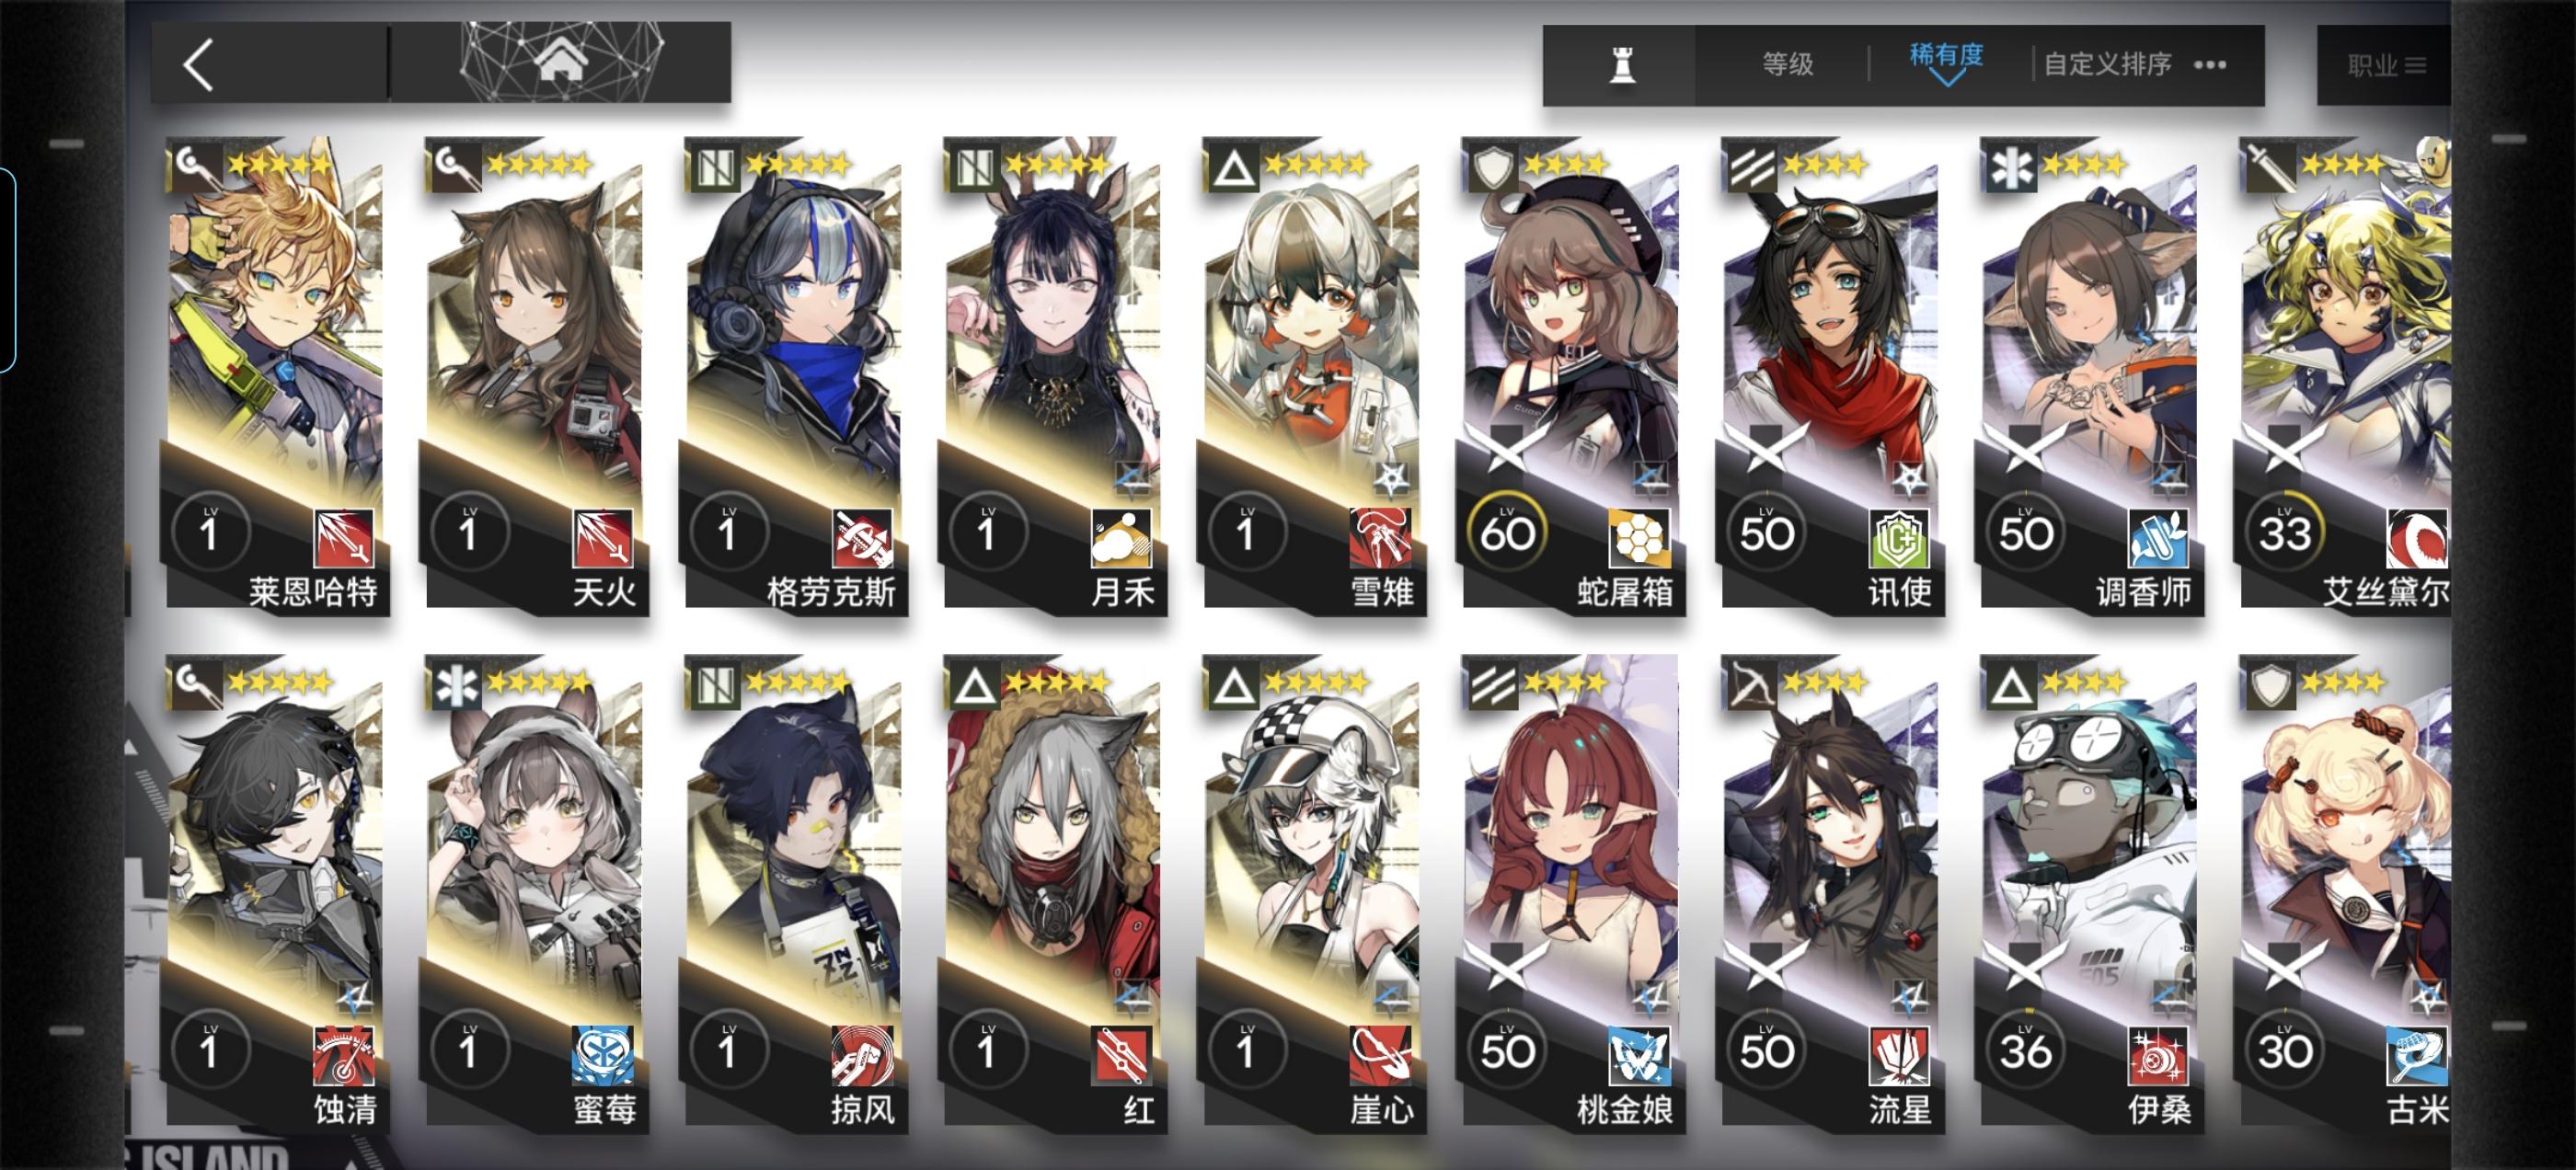
Task: Tap the skill icon on 调香师's card
Action: click(2157, 537)
